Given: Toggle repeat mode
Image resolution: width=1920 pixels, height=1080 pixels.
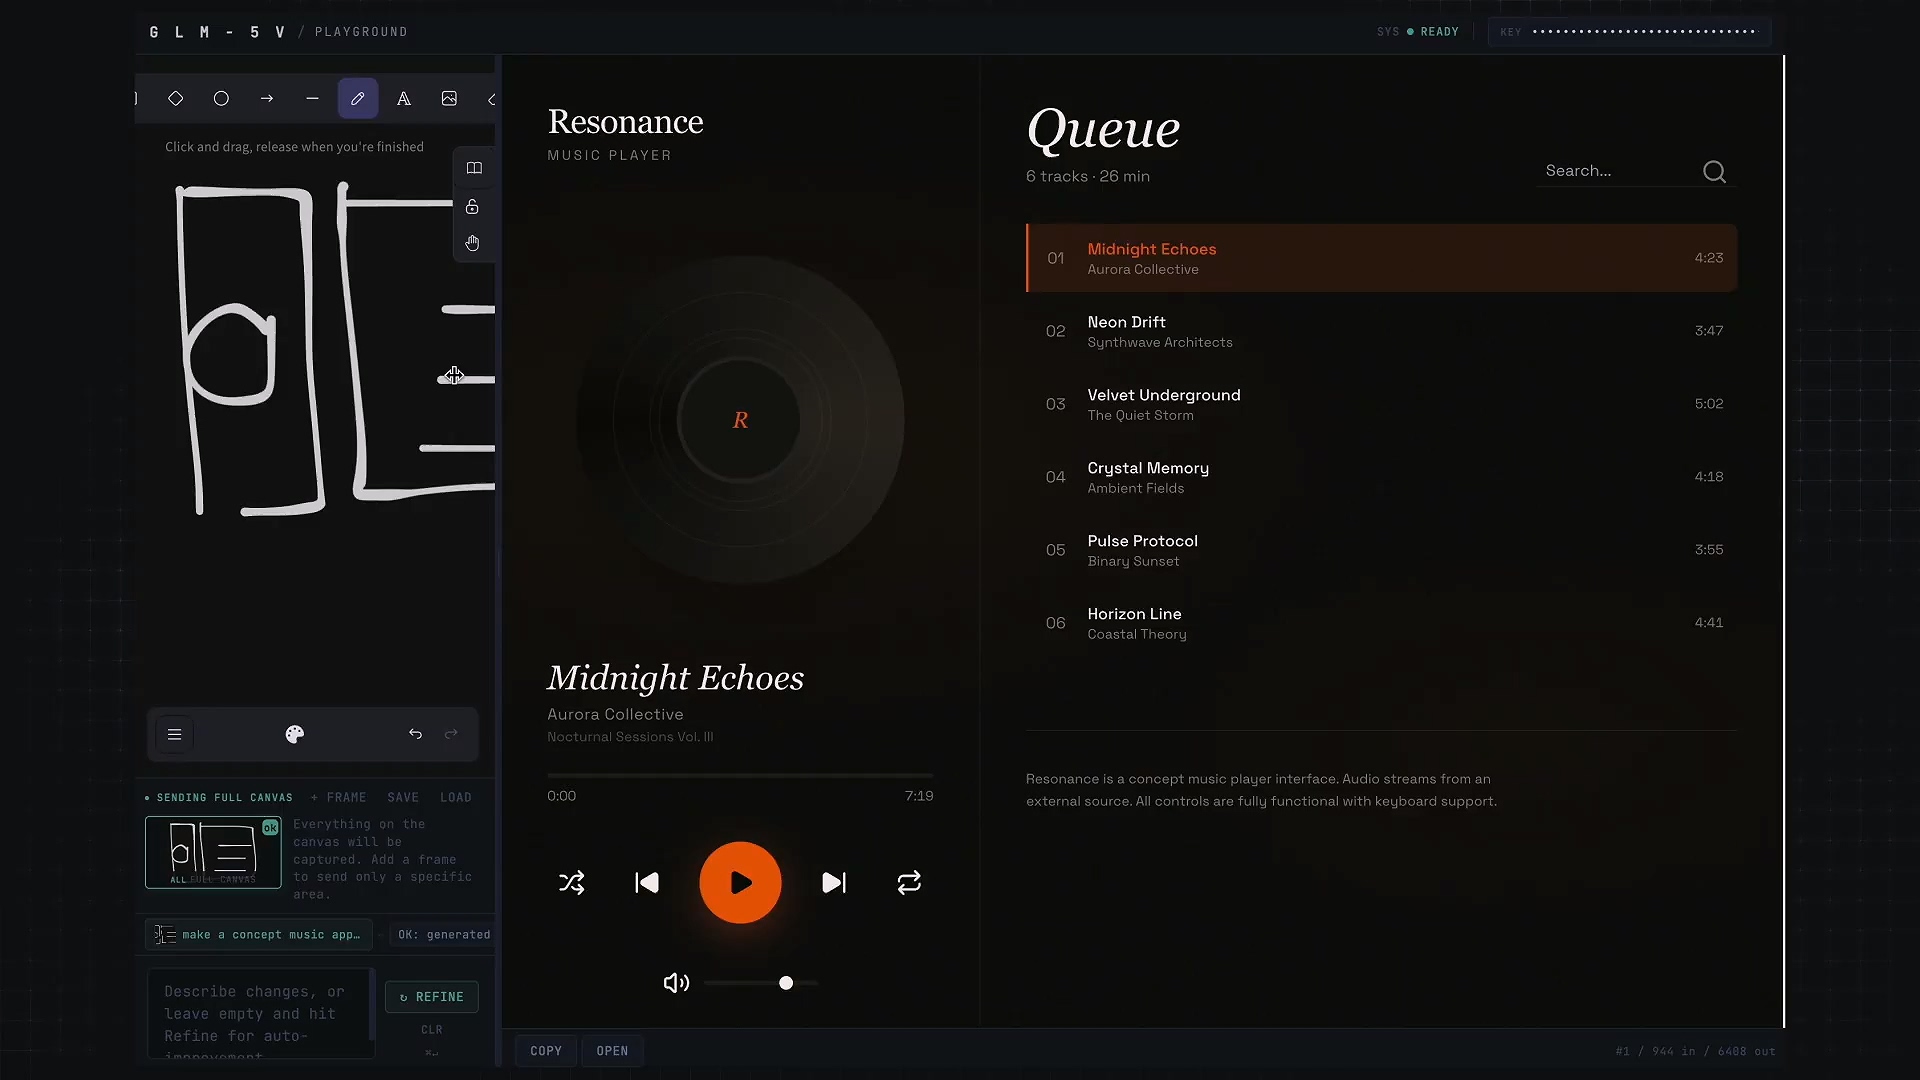Looking at the screenshot, I should pos(909,883).
